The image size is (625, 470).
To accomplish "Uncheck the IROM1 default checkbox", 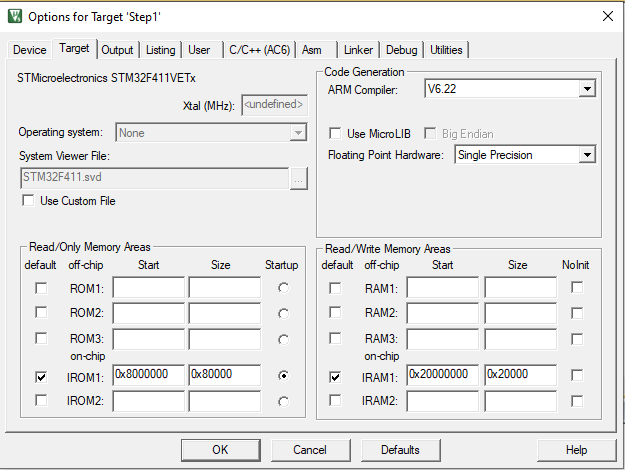I will (x=40, y=377).
